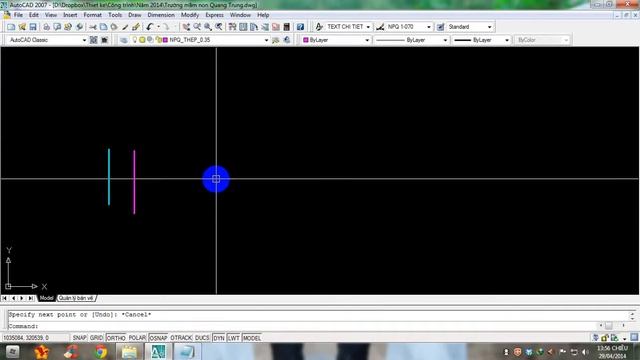
Task: Save the drawing with the floppy icon
Action: 33,27
